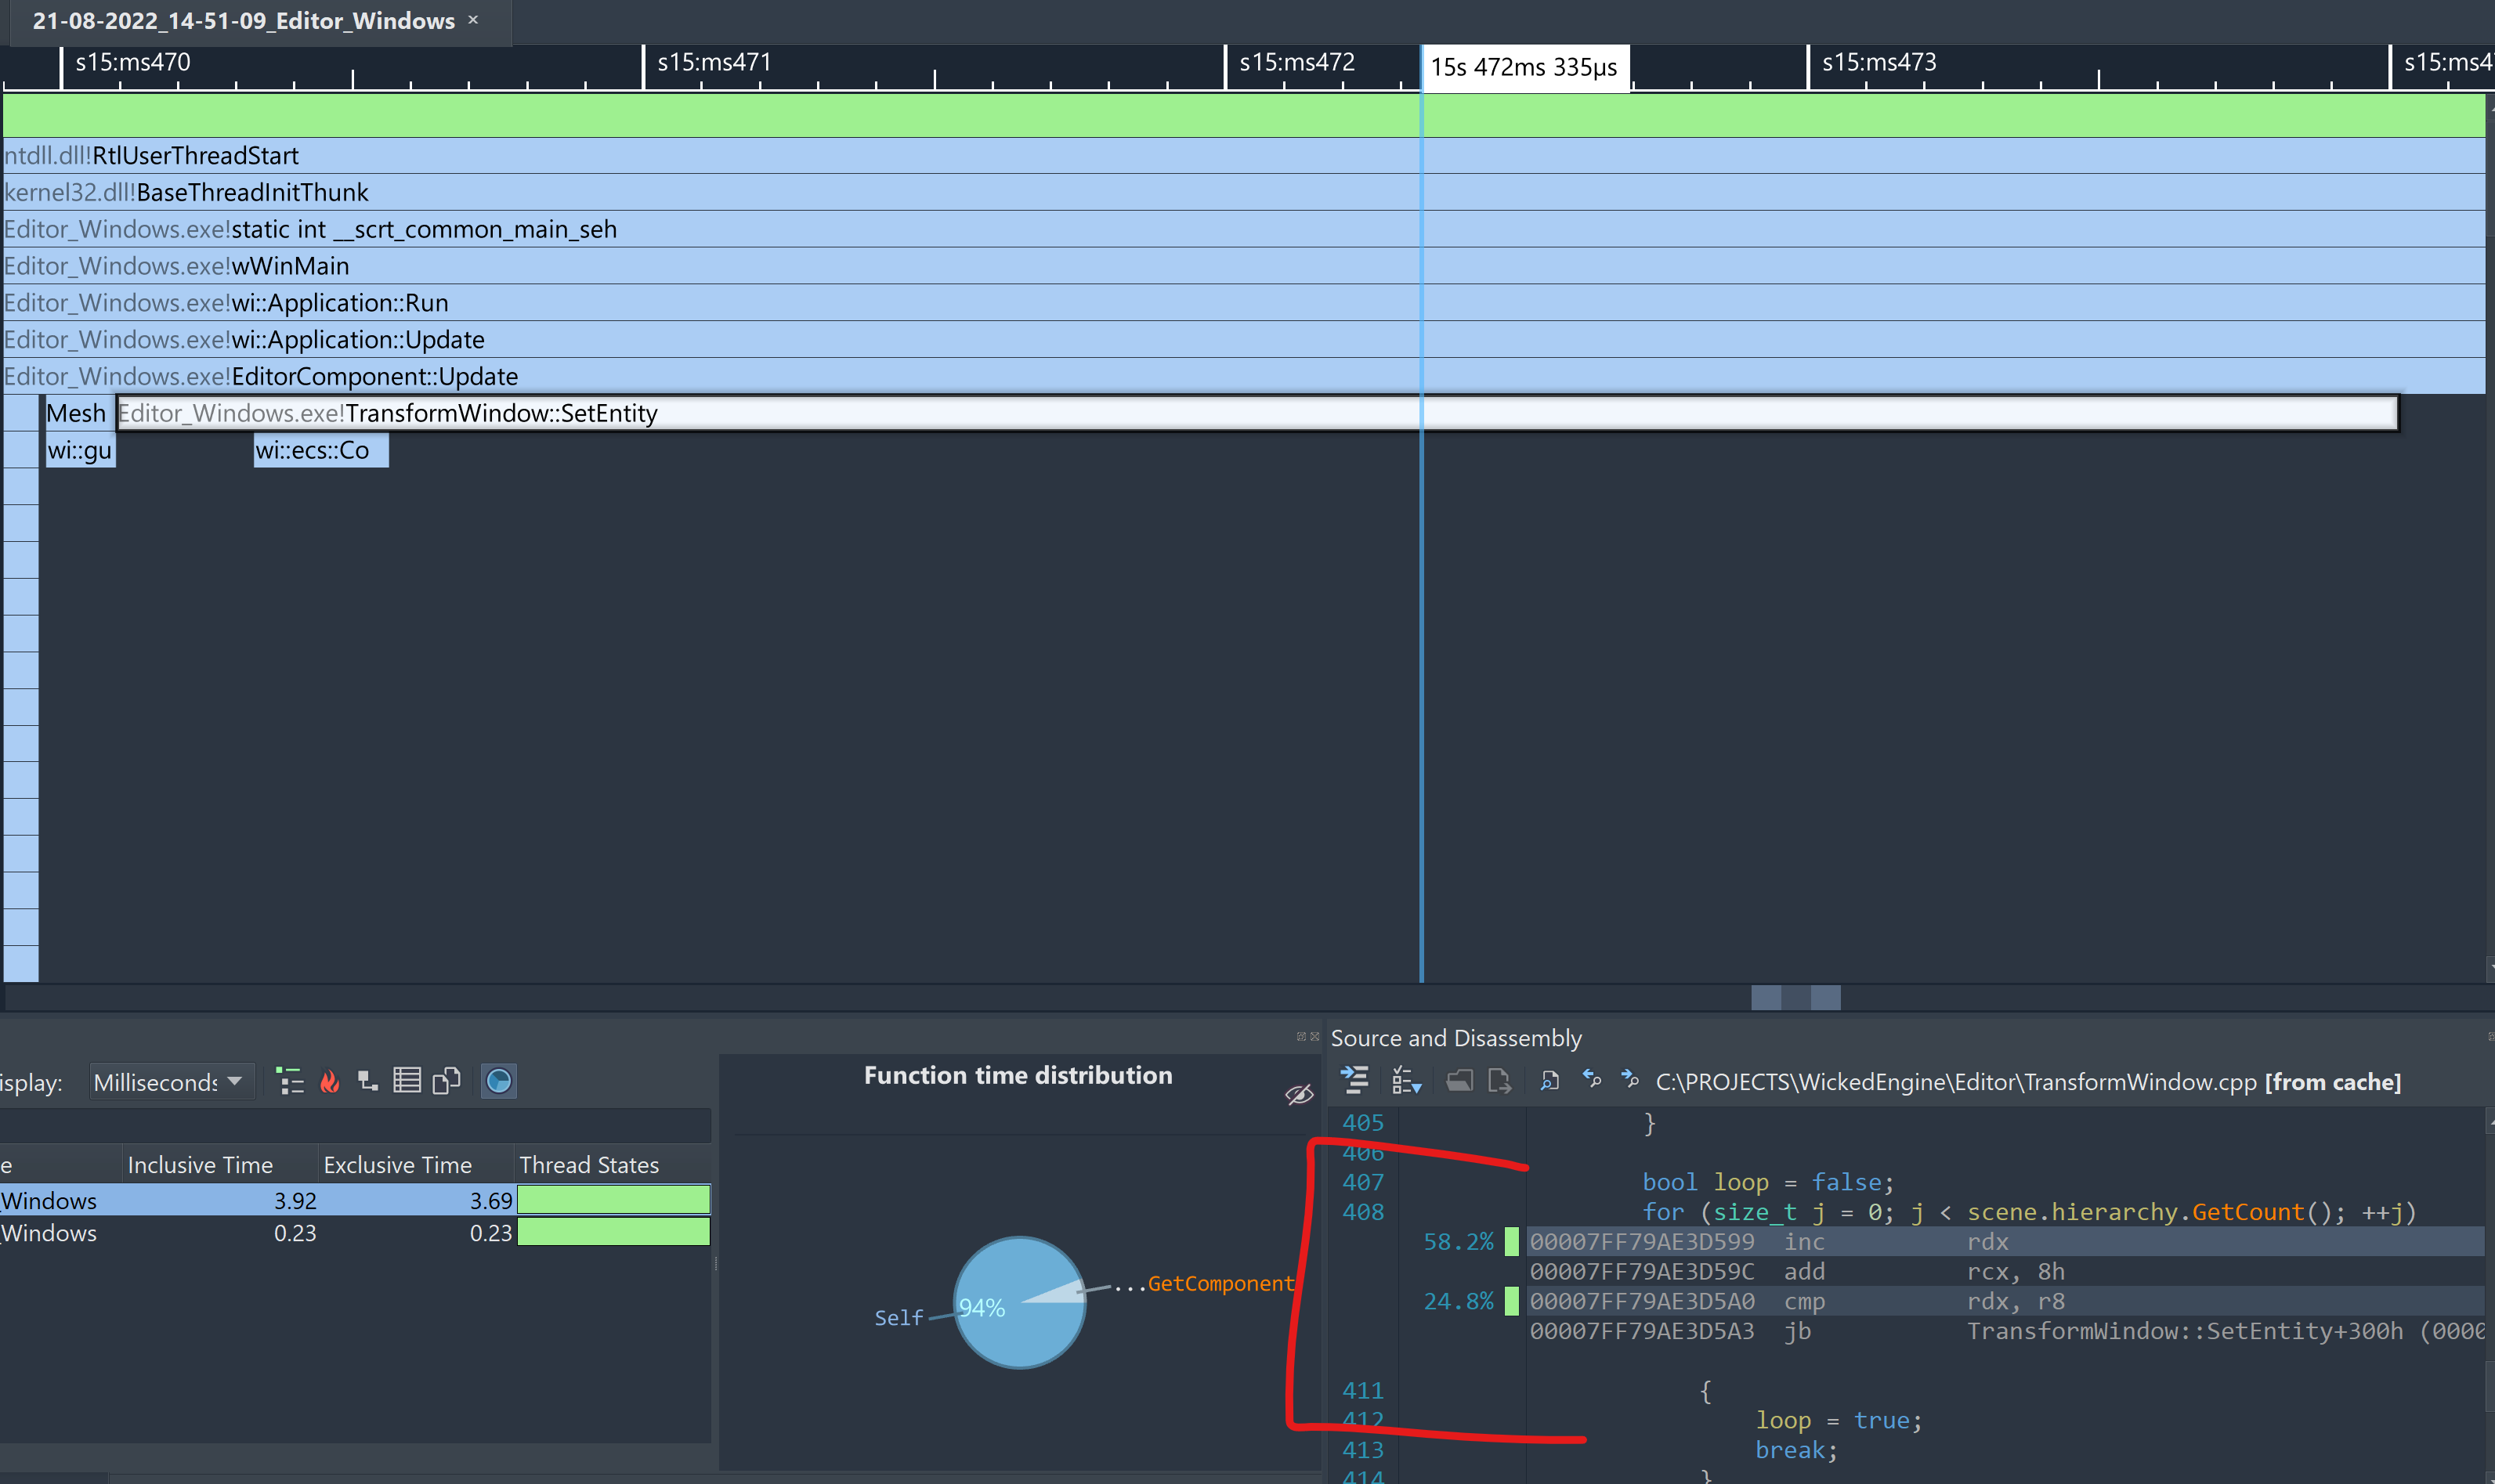This screenshot has width=2495, height=1484.
Task: Hide the Function time distribution chart
Action: (x=1299, y=1094)
